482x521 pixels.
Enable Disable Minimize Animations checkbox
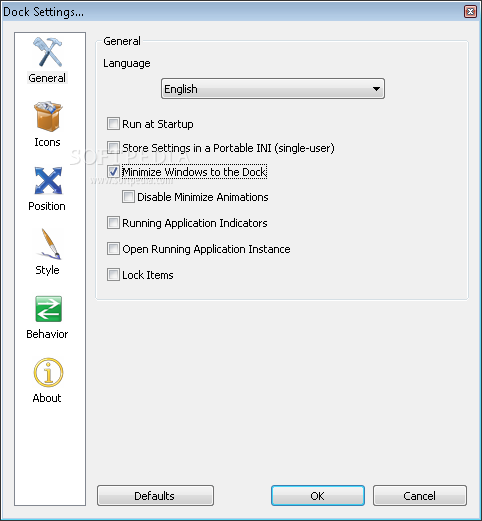pos(128,197)
